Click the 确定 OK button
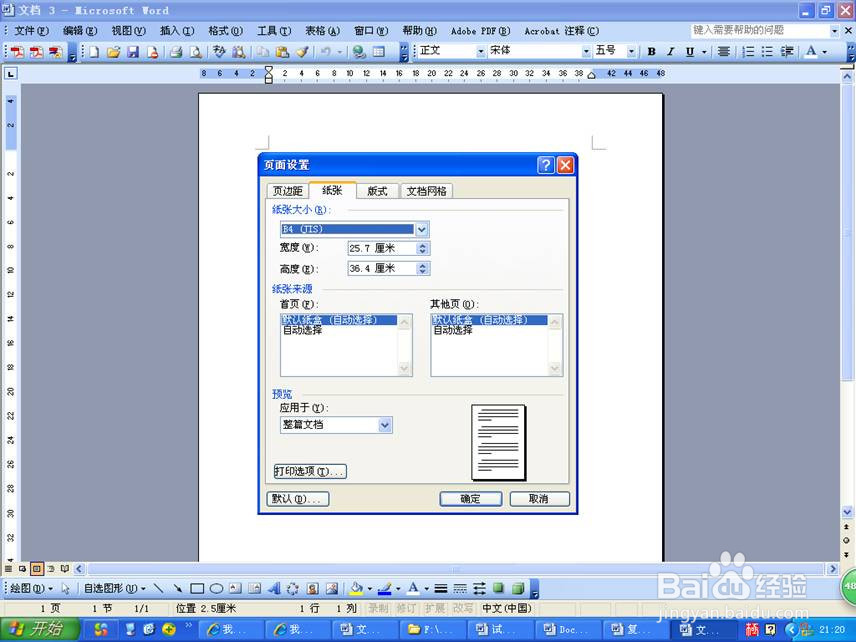 tap(471, 498)
